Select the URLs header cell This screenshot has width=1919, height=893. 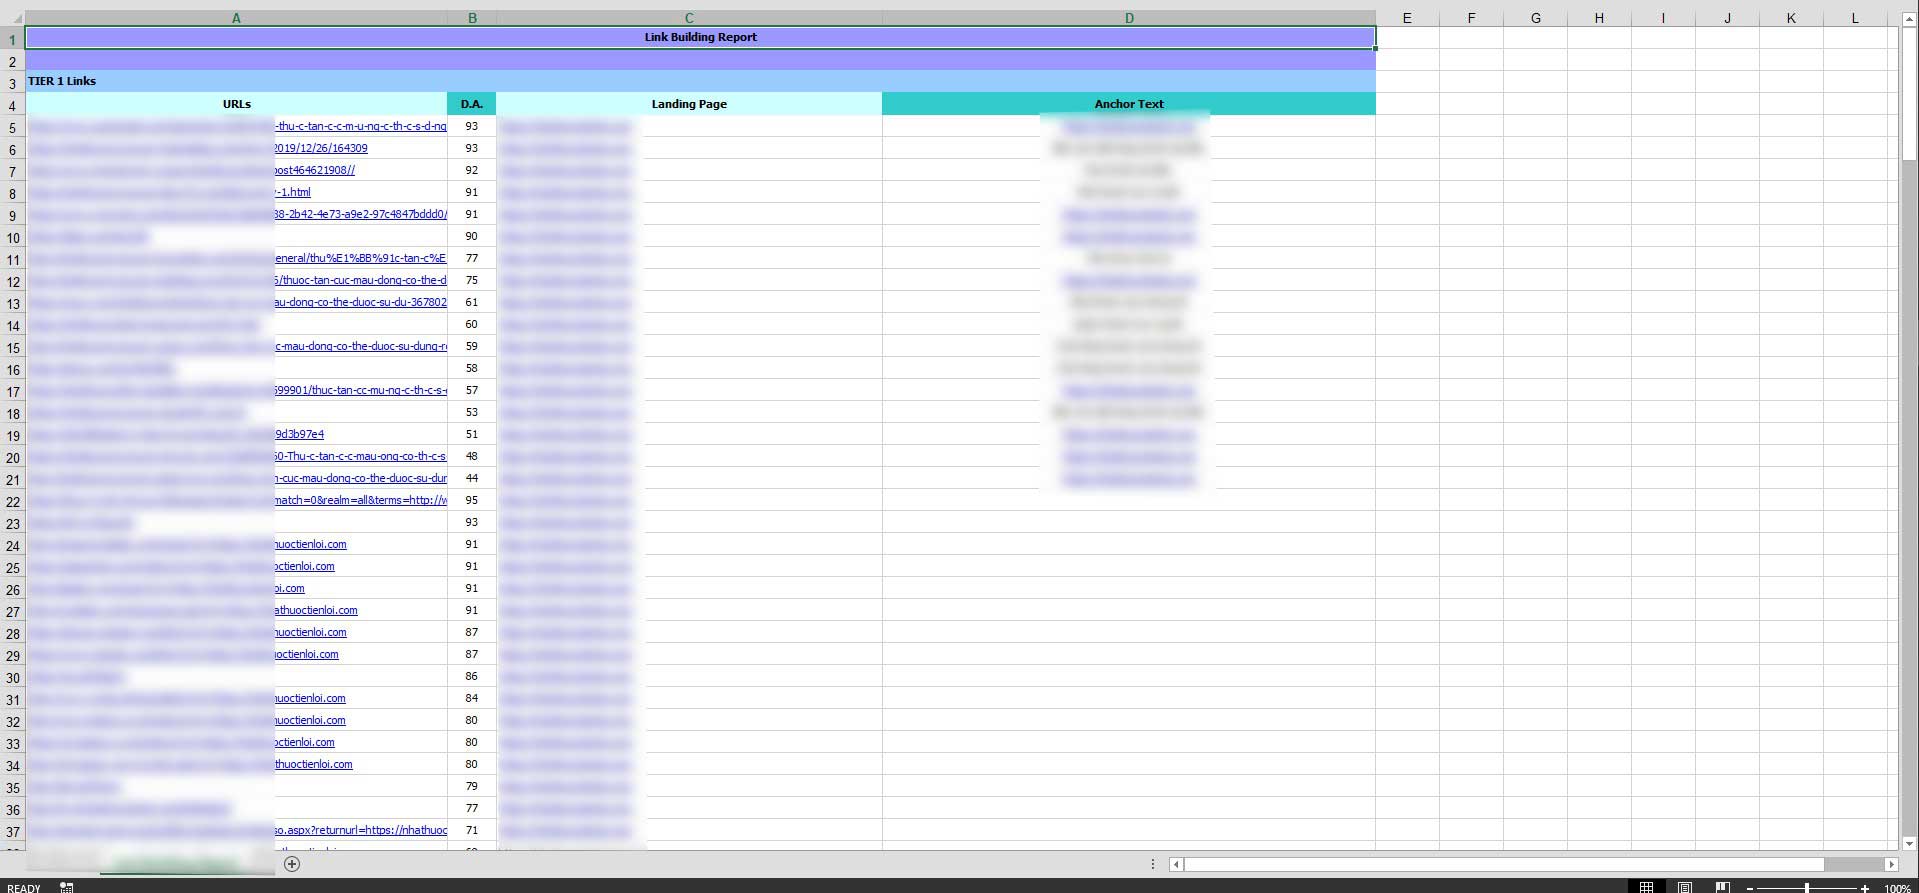(x=236, y=104)
